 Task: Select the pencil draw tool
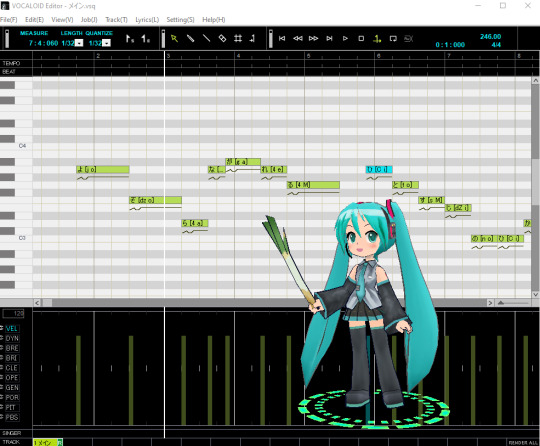190,39
